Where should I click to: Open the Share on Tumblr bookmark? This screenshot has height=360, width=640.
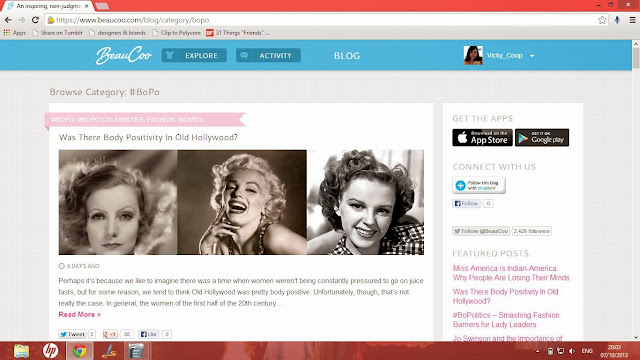58,33
